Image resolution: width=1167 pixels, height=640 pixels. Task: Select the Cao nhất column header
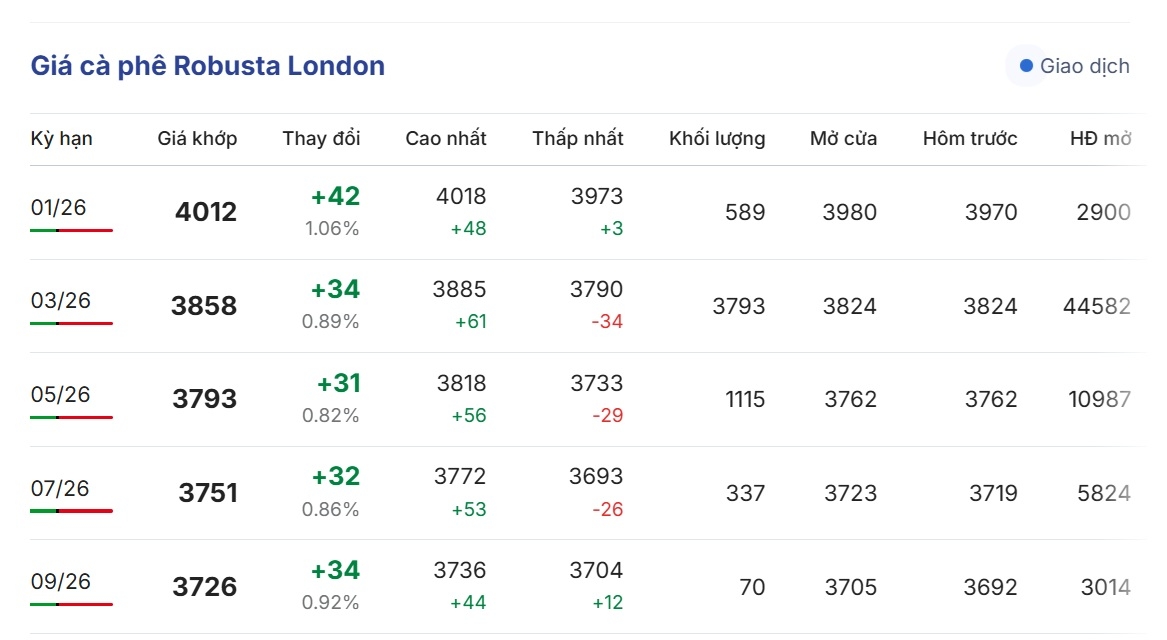[x=446, y=139]
